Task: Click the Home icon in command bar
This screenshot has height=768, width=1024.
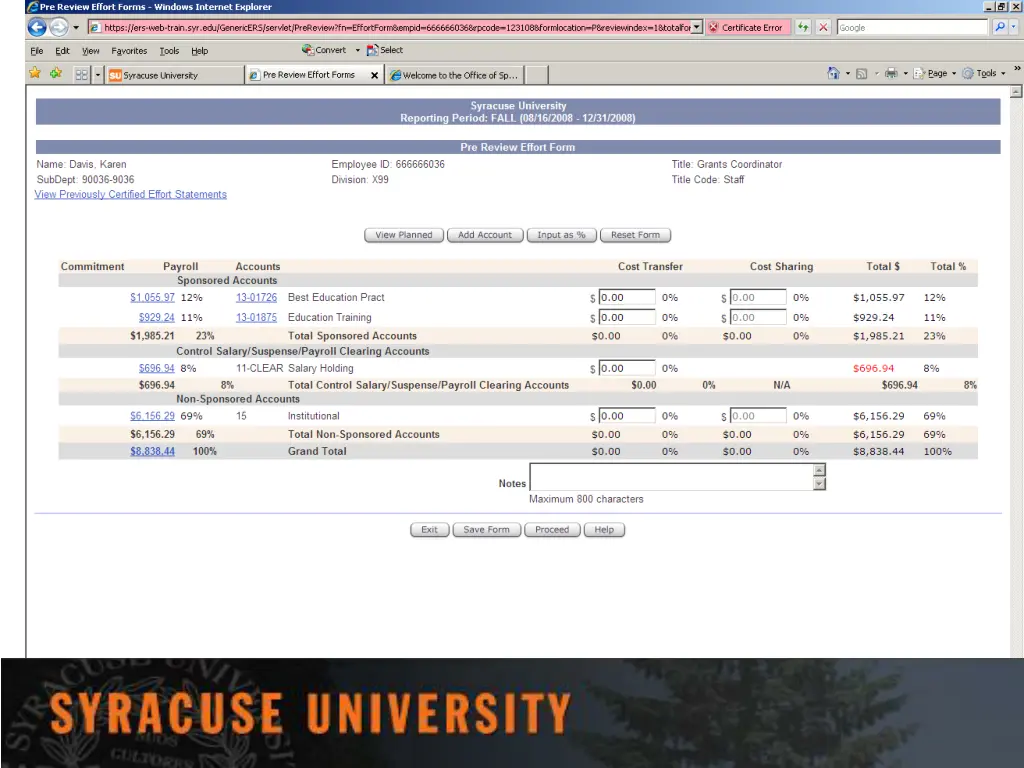Action: [x=833, y=73]
